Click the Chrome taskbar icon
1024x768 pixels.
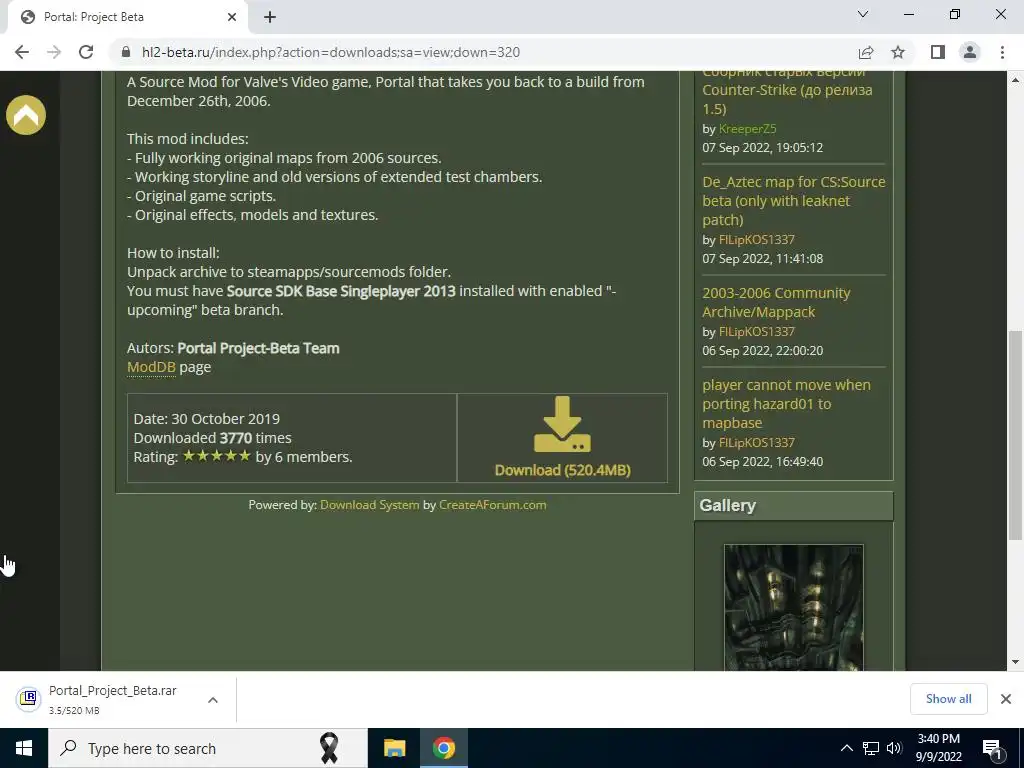(x=443, y=748)
